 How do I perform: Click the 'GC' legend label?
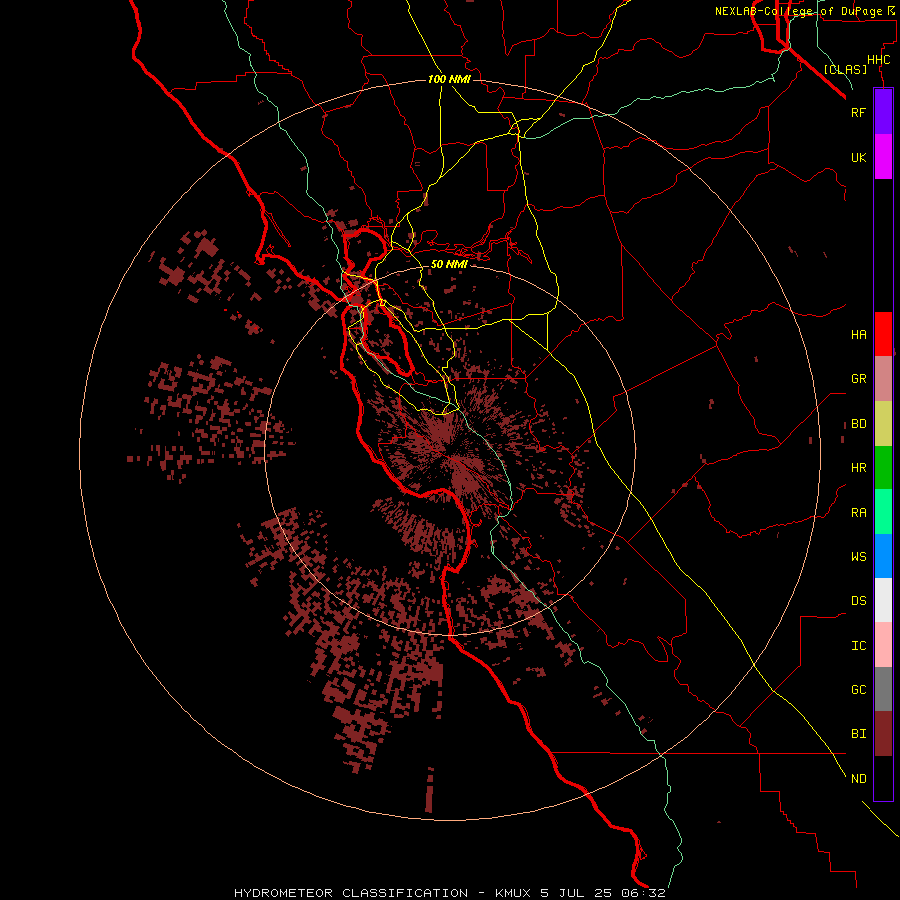click(858, 690)
